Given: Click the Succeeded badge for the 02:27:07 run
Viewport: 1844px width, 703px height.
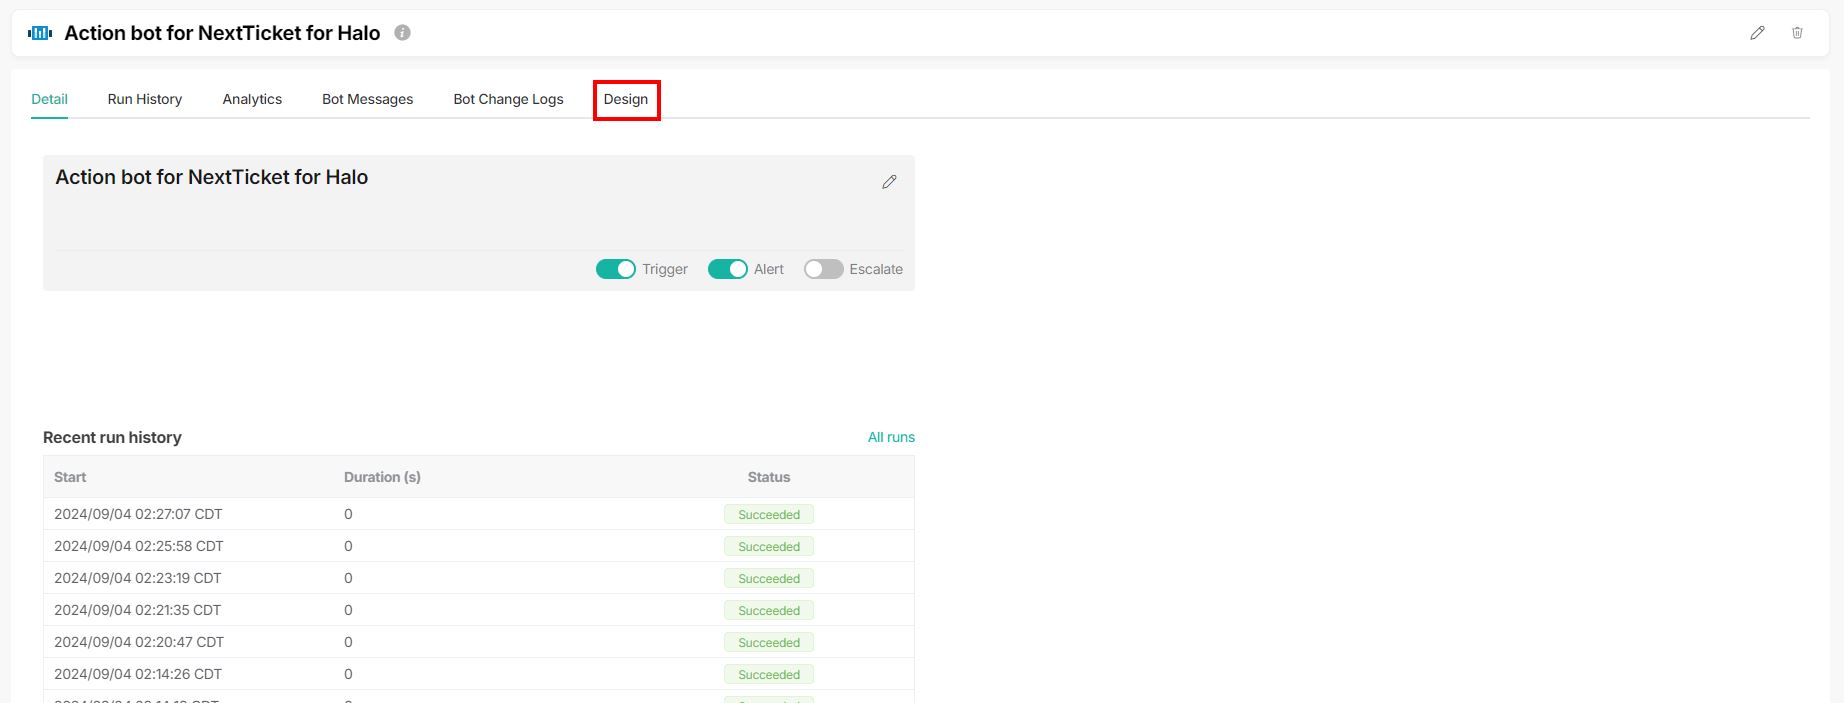Looking at the screenshot, I should (x=768, y=515).
